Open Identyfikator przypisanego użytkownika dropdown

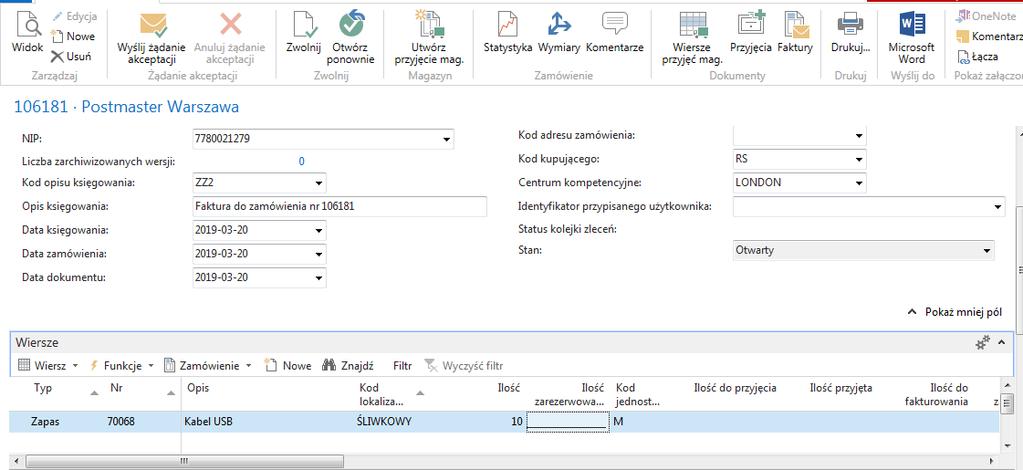coord(998,206)
